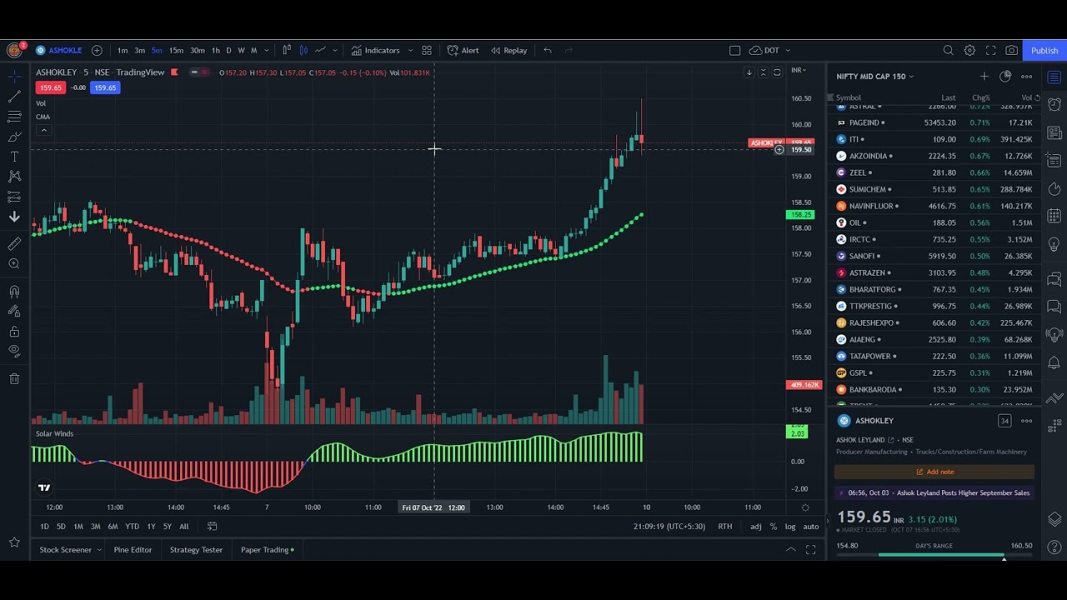1067x600 pixels.
Task: Create an Alert
Action: (463, 50)
